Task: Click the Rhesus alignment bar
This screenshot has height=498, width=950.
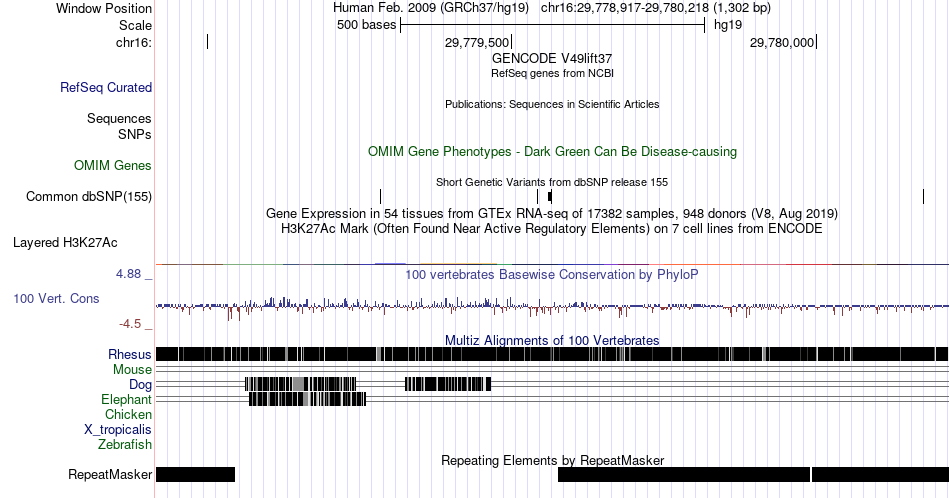Action: pyautogui.click(x=552, y=354)
